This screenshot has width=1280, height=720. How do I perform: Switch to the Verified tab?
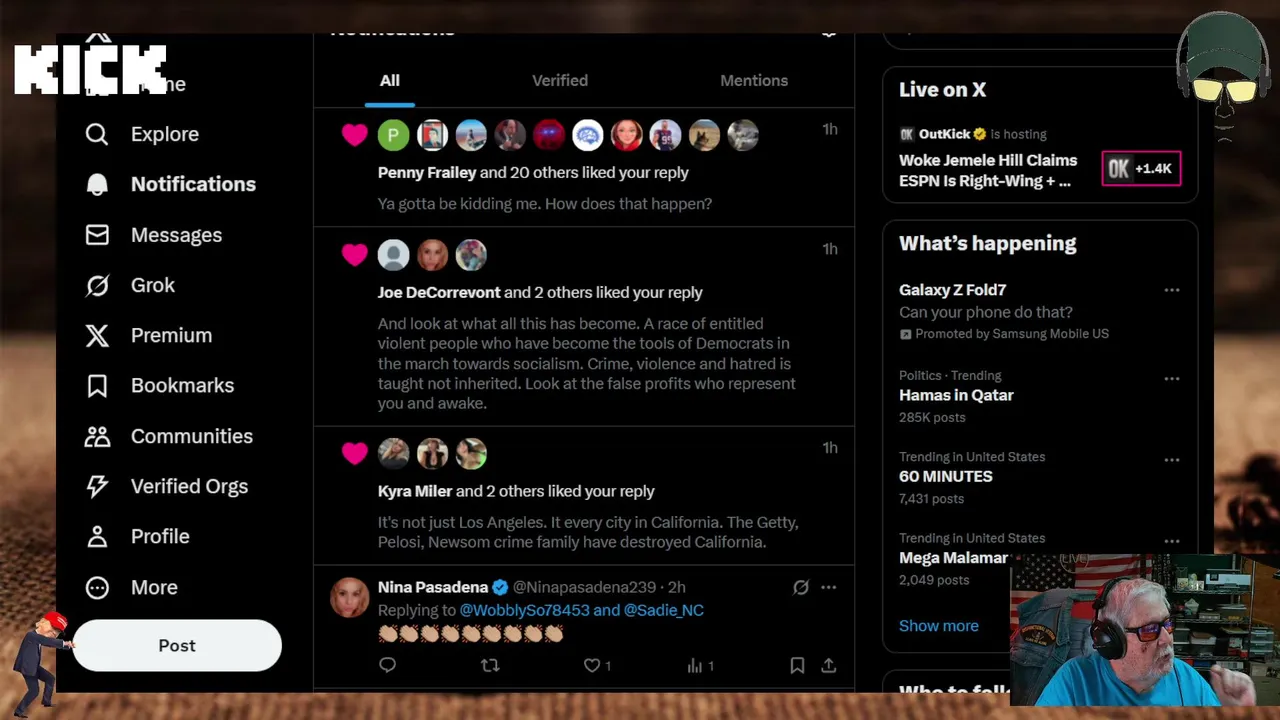(x=560, y=80)
